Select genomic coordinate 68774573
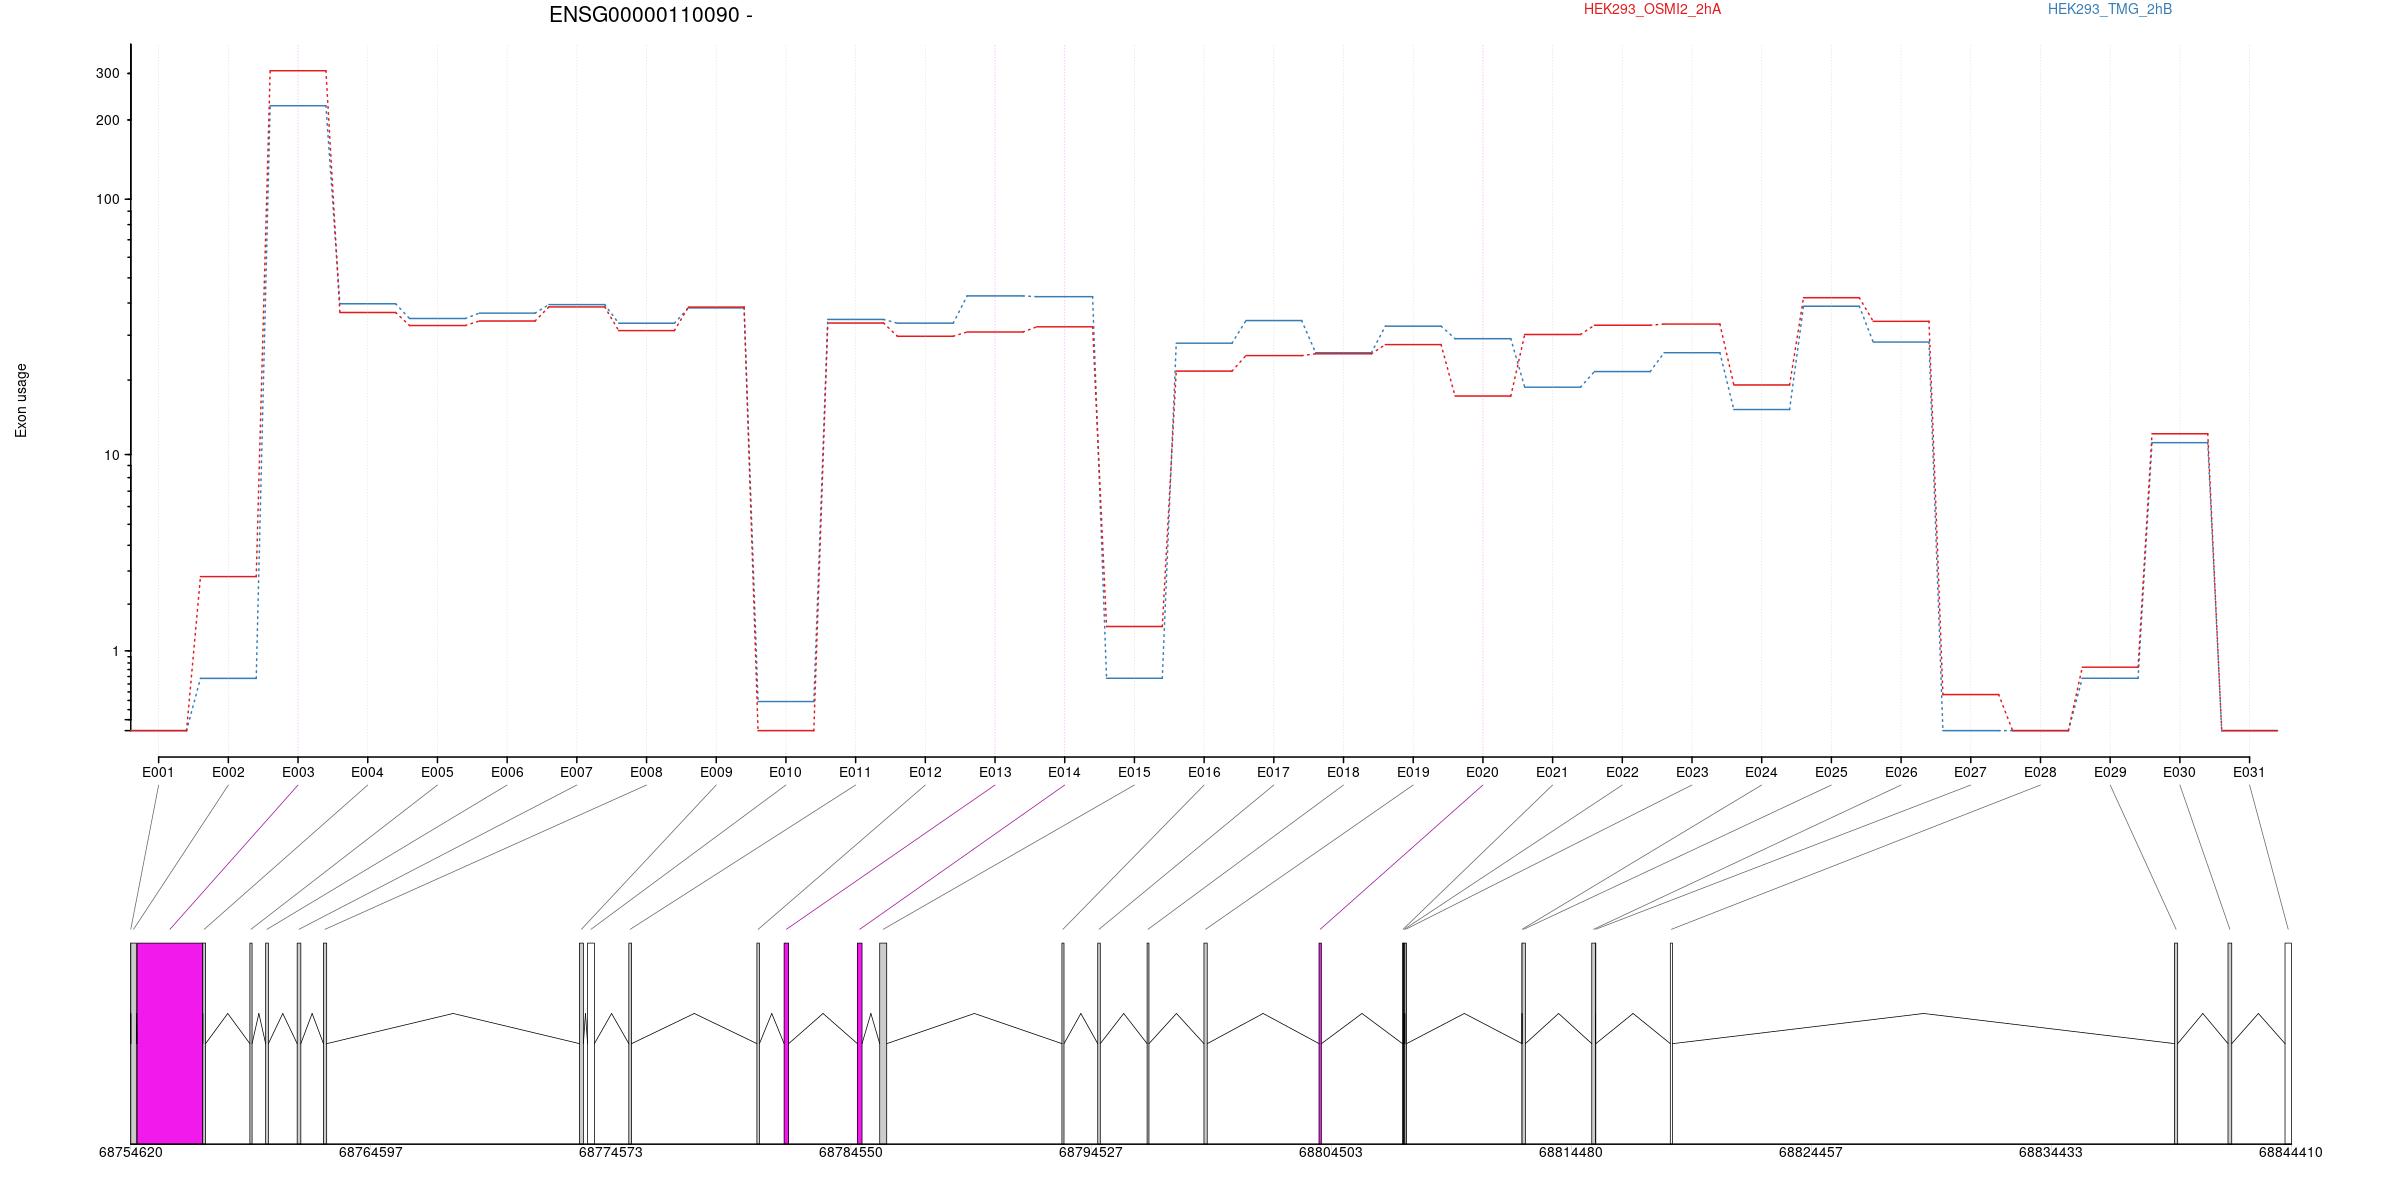 (x=610, y=1152)
